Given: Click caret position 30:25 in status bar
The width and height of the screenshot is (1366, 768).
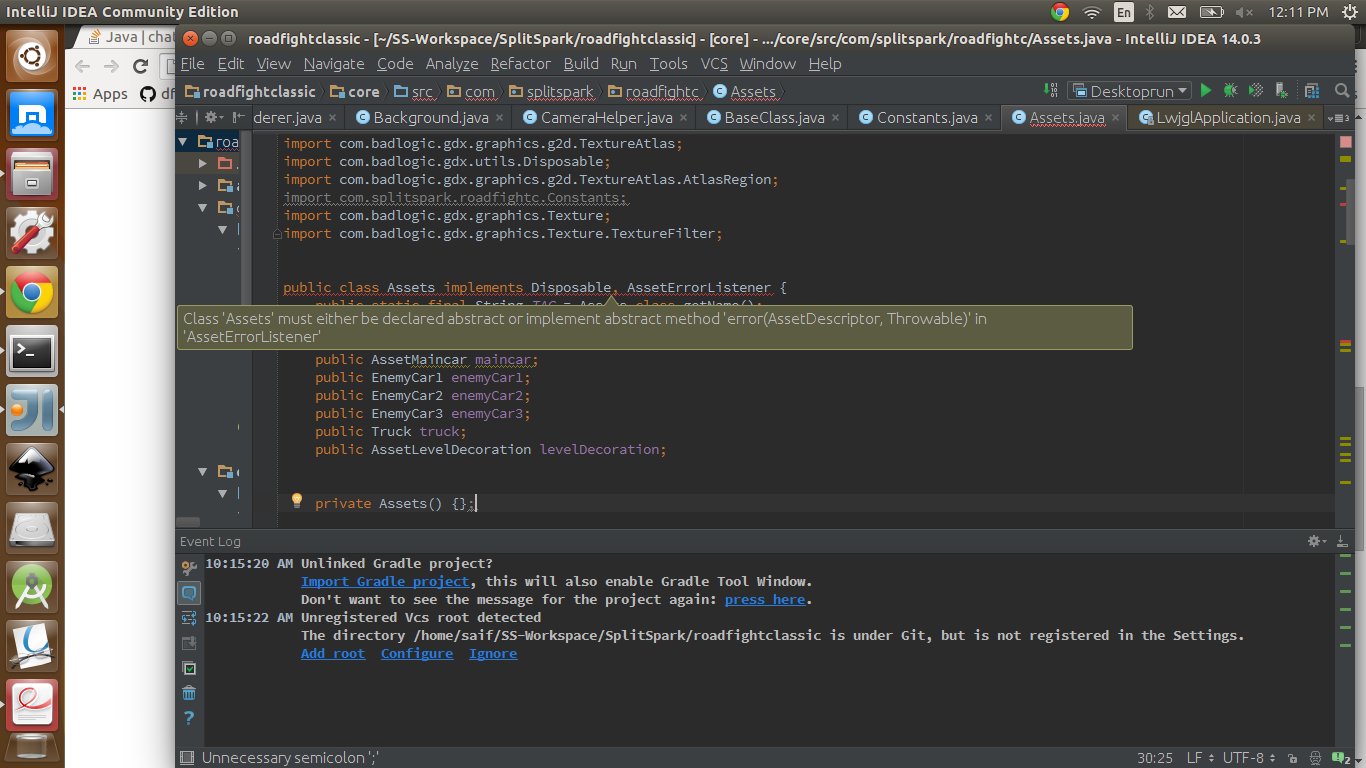Looking at the screenshot, I should pos(1155,758).
